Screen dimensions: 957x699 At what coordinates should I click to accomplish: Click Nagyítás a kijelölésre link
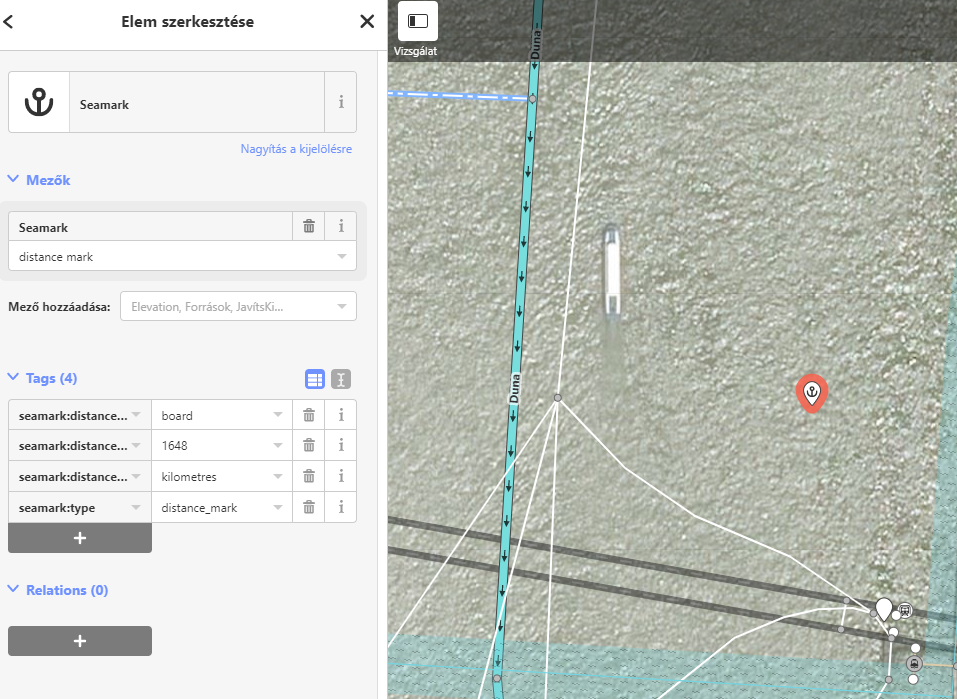pos(296,149)
